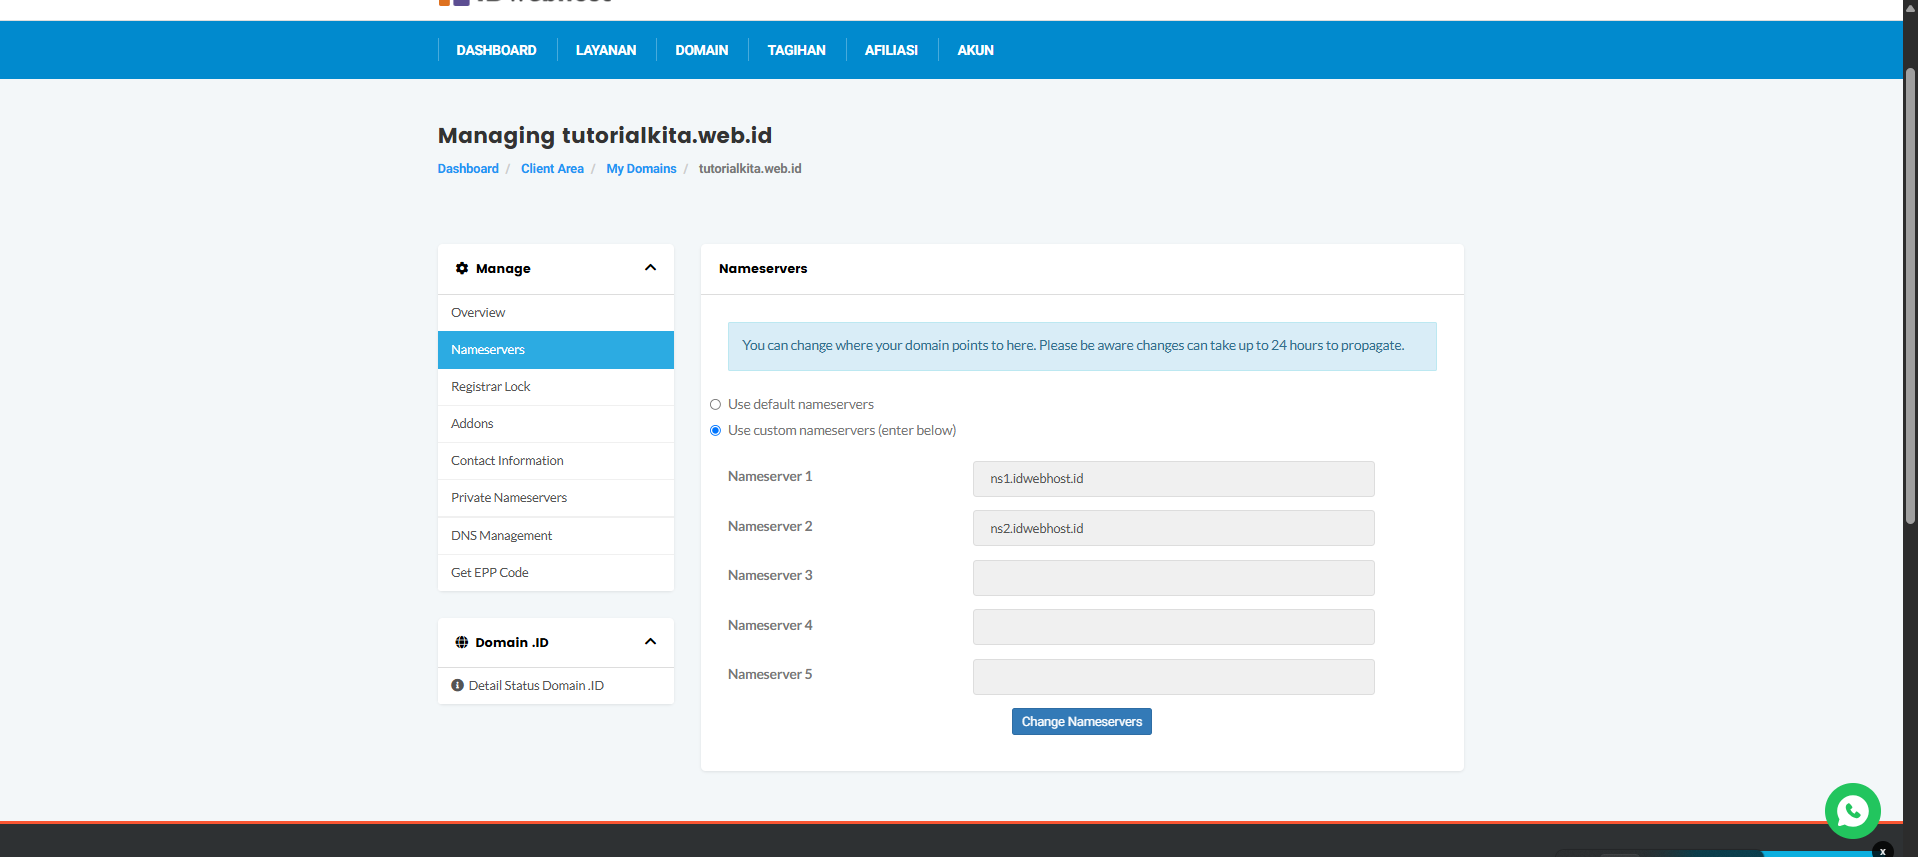Open the WhatsApp chat bubble
The height and width of the screenshot is (857, 1918).
[x=1852, y=810]
